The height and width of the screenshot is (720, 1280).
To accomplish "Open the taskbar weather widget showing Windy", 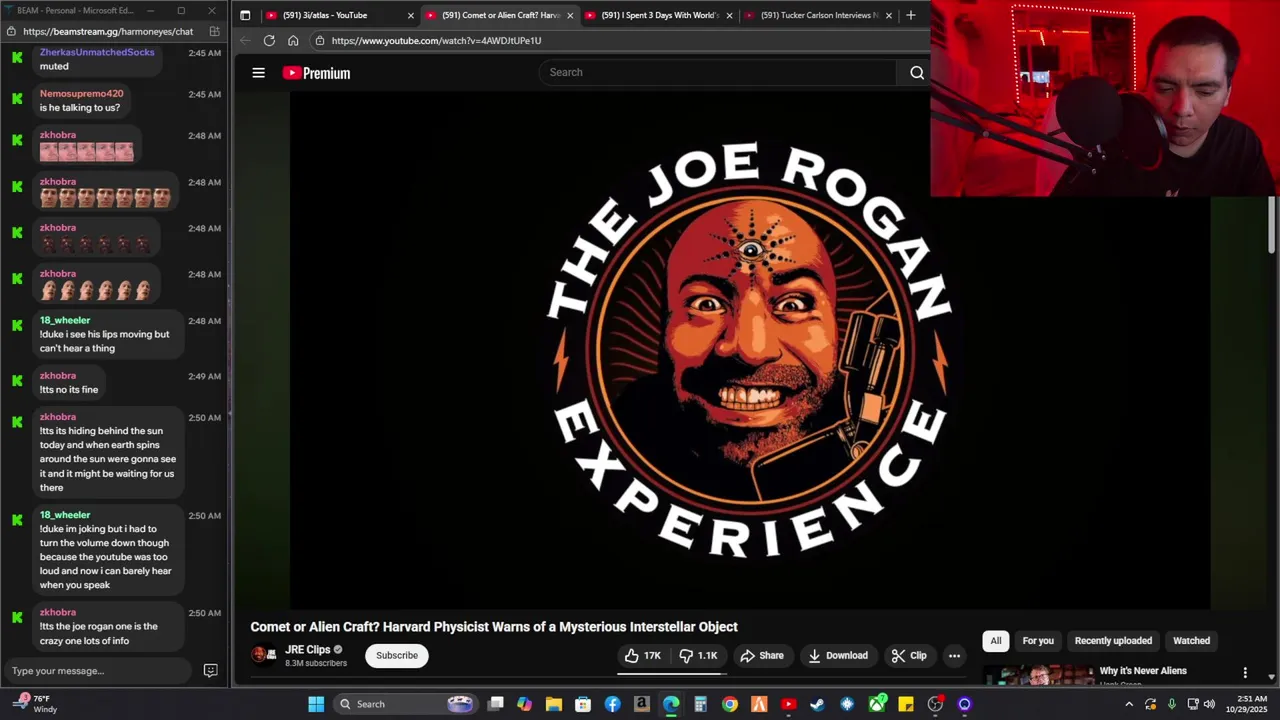I will click(x=36, y=704).
